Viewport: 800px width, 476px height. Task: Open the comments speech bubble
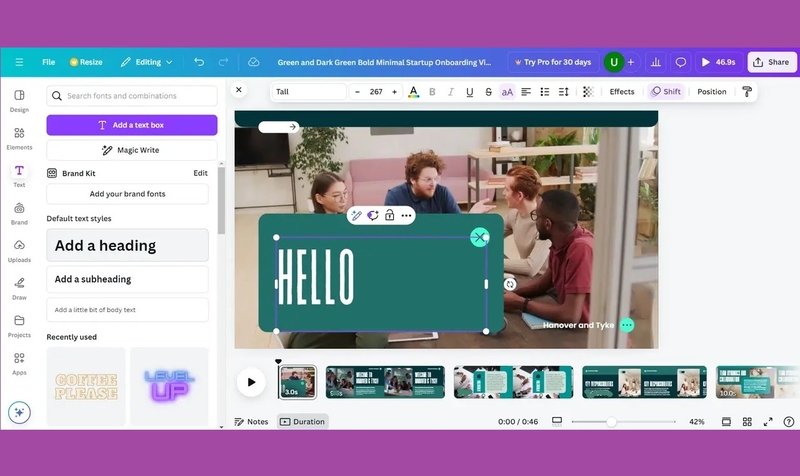click(x=681, y=62)
